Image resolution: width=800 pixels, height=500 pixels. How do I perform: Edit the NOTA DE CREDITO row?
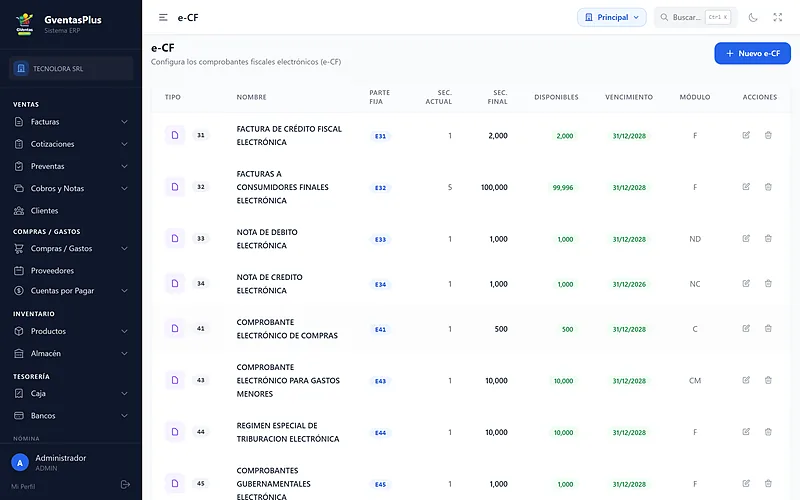pyautogui.click(x=746, y=283)
